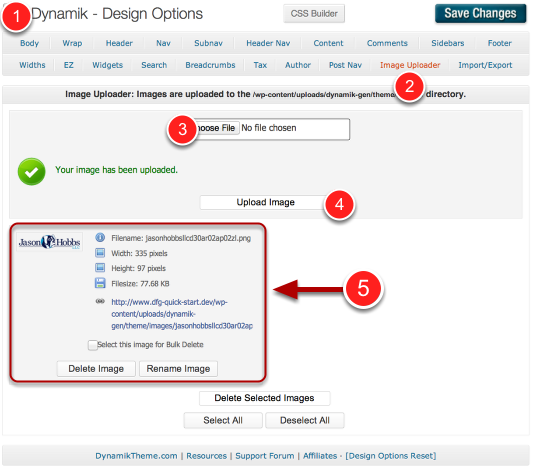This screenshot has height=470, width=540.
Task: Open the Sidebars tab
Action: point(448,43)
